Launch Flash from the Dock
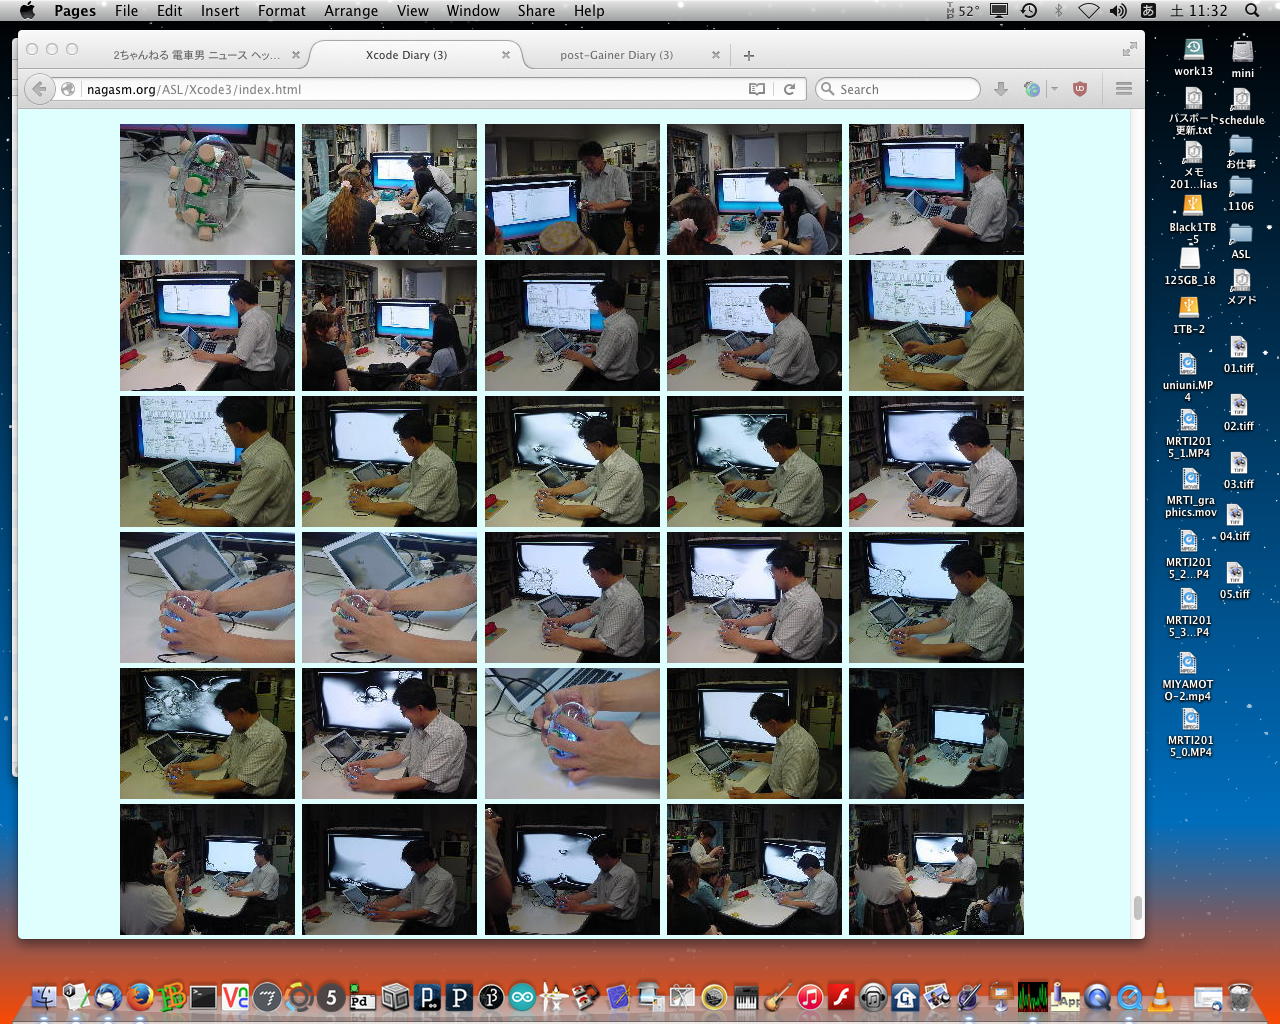 [842, 996]
